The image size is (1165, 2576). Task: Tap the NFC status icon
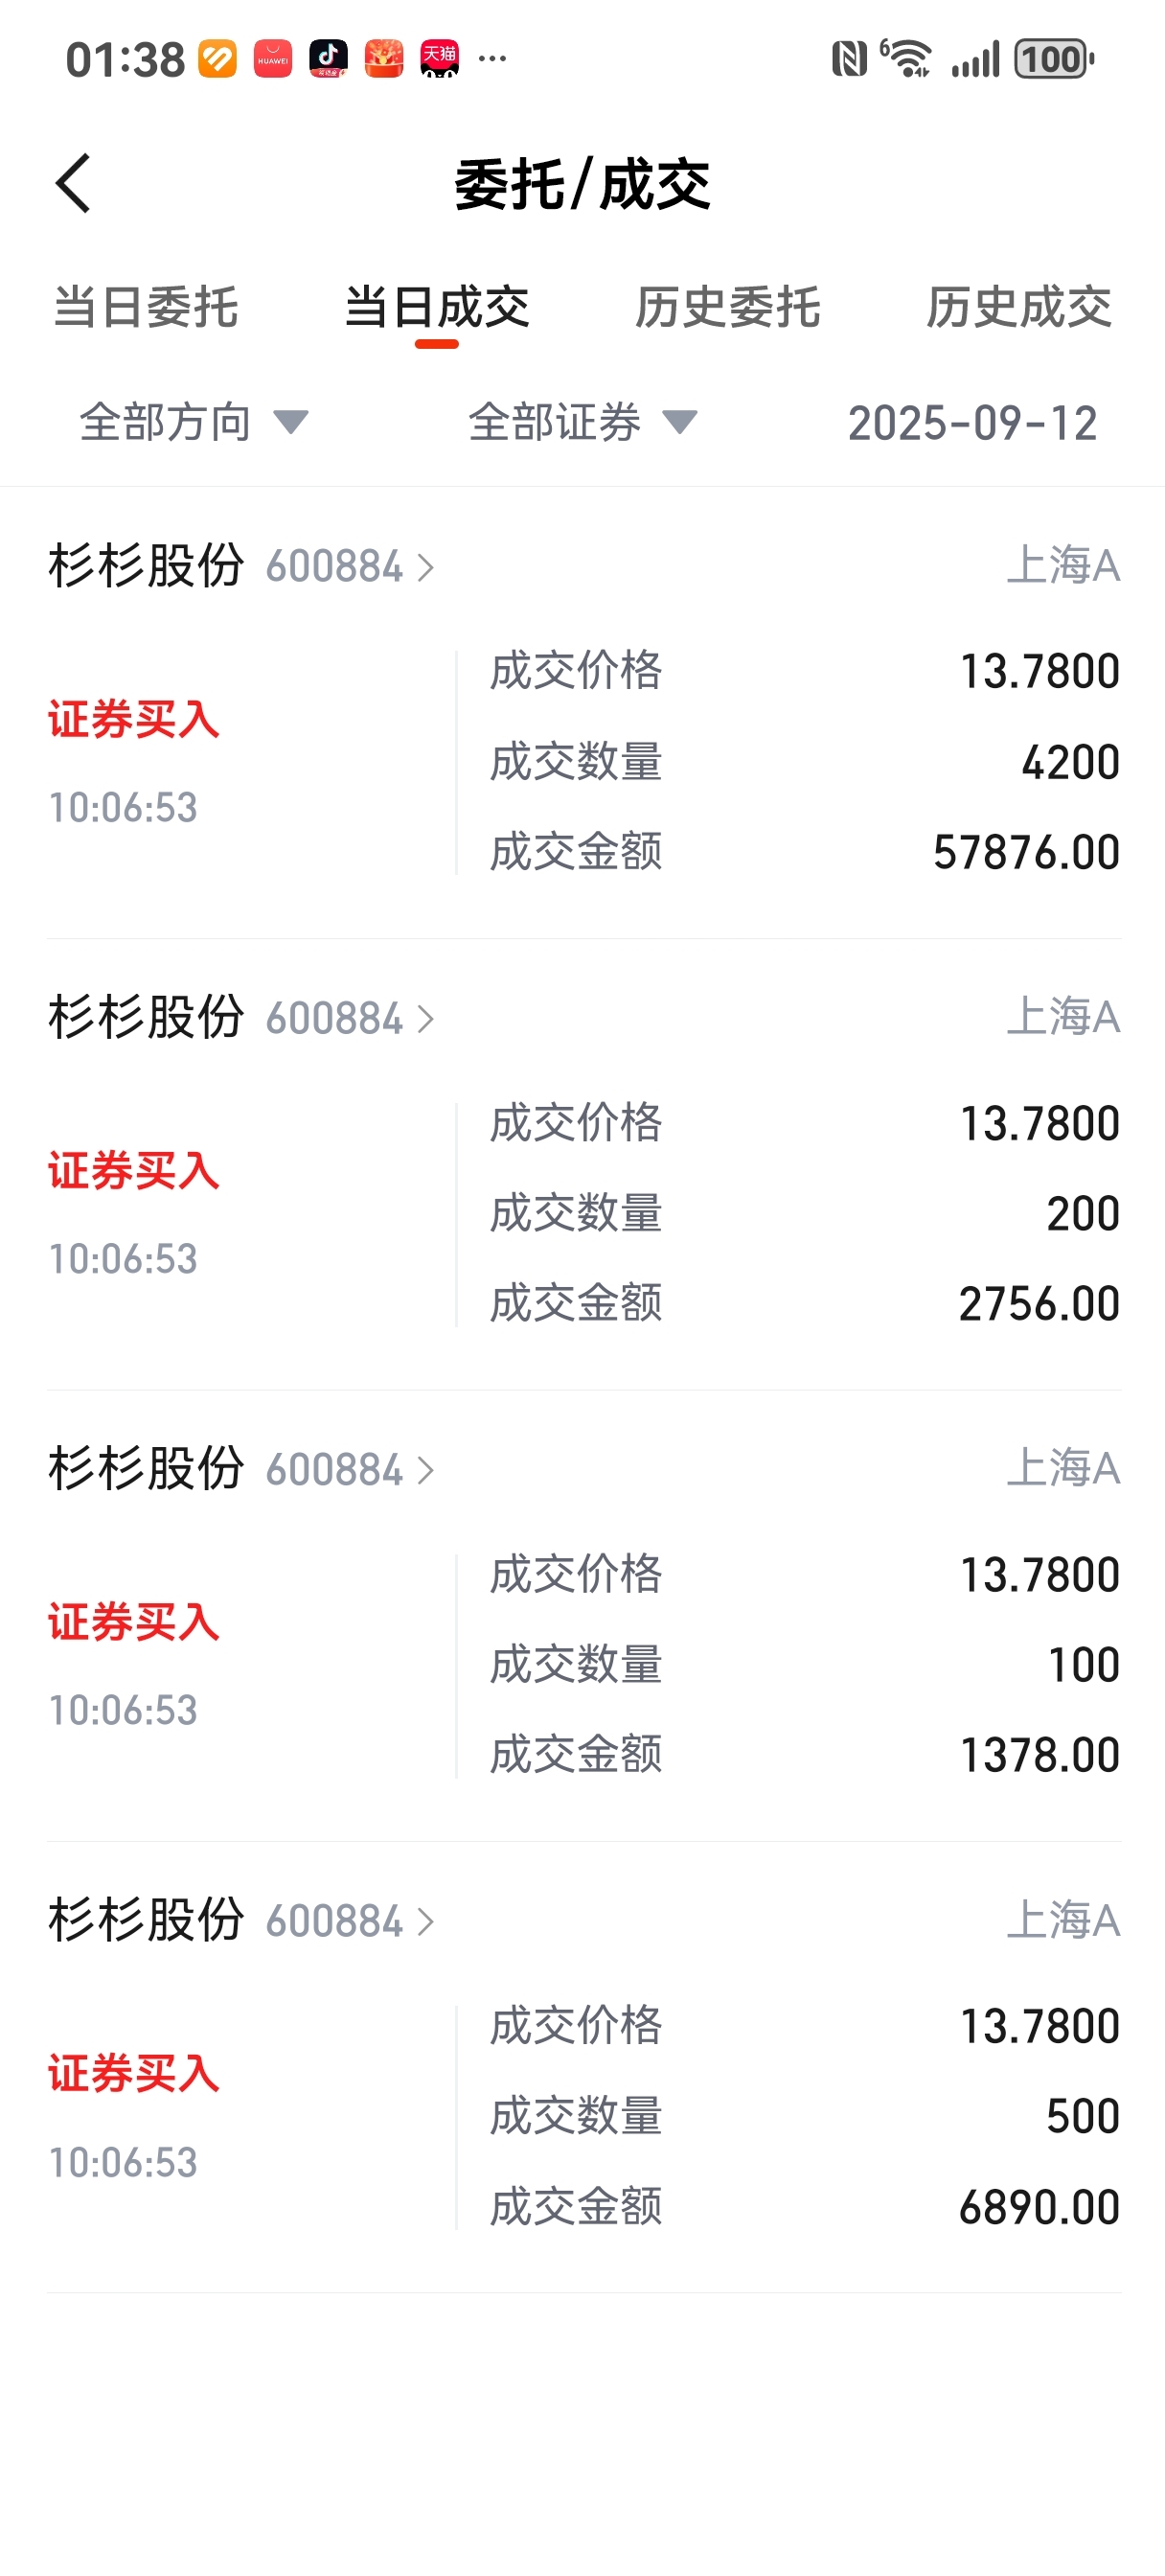click(849, 59)
